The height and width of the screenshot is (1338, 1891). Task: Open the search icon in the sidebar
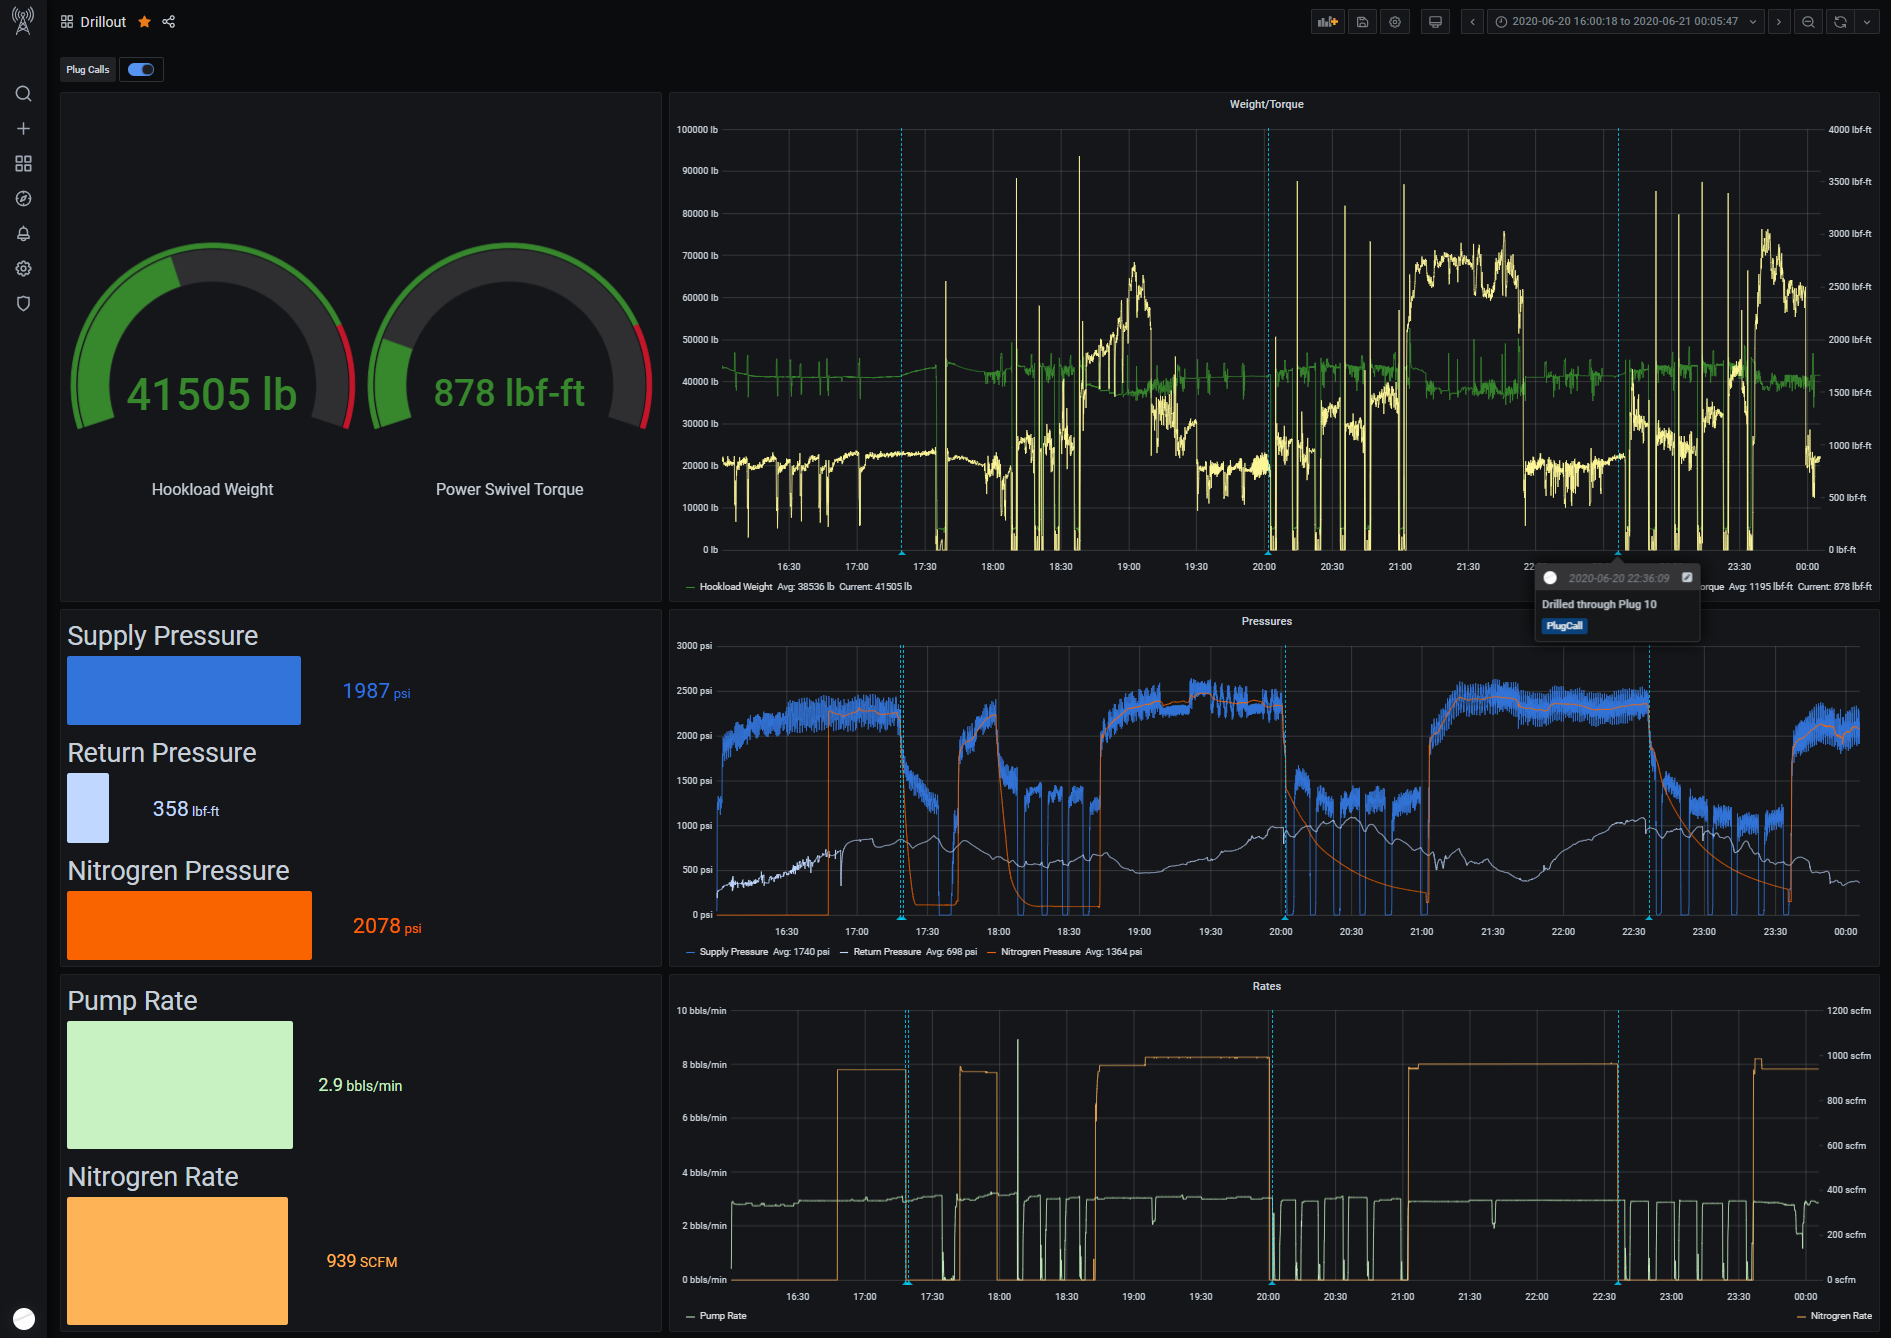pyautogui.click(x=23, y=94)
